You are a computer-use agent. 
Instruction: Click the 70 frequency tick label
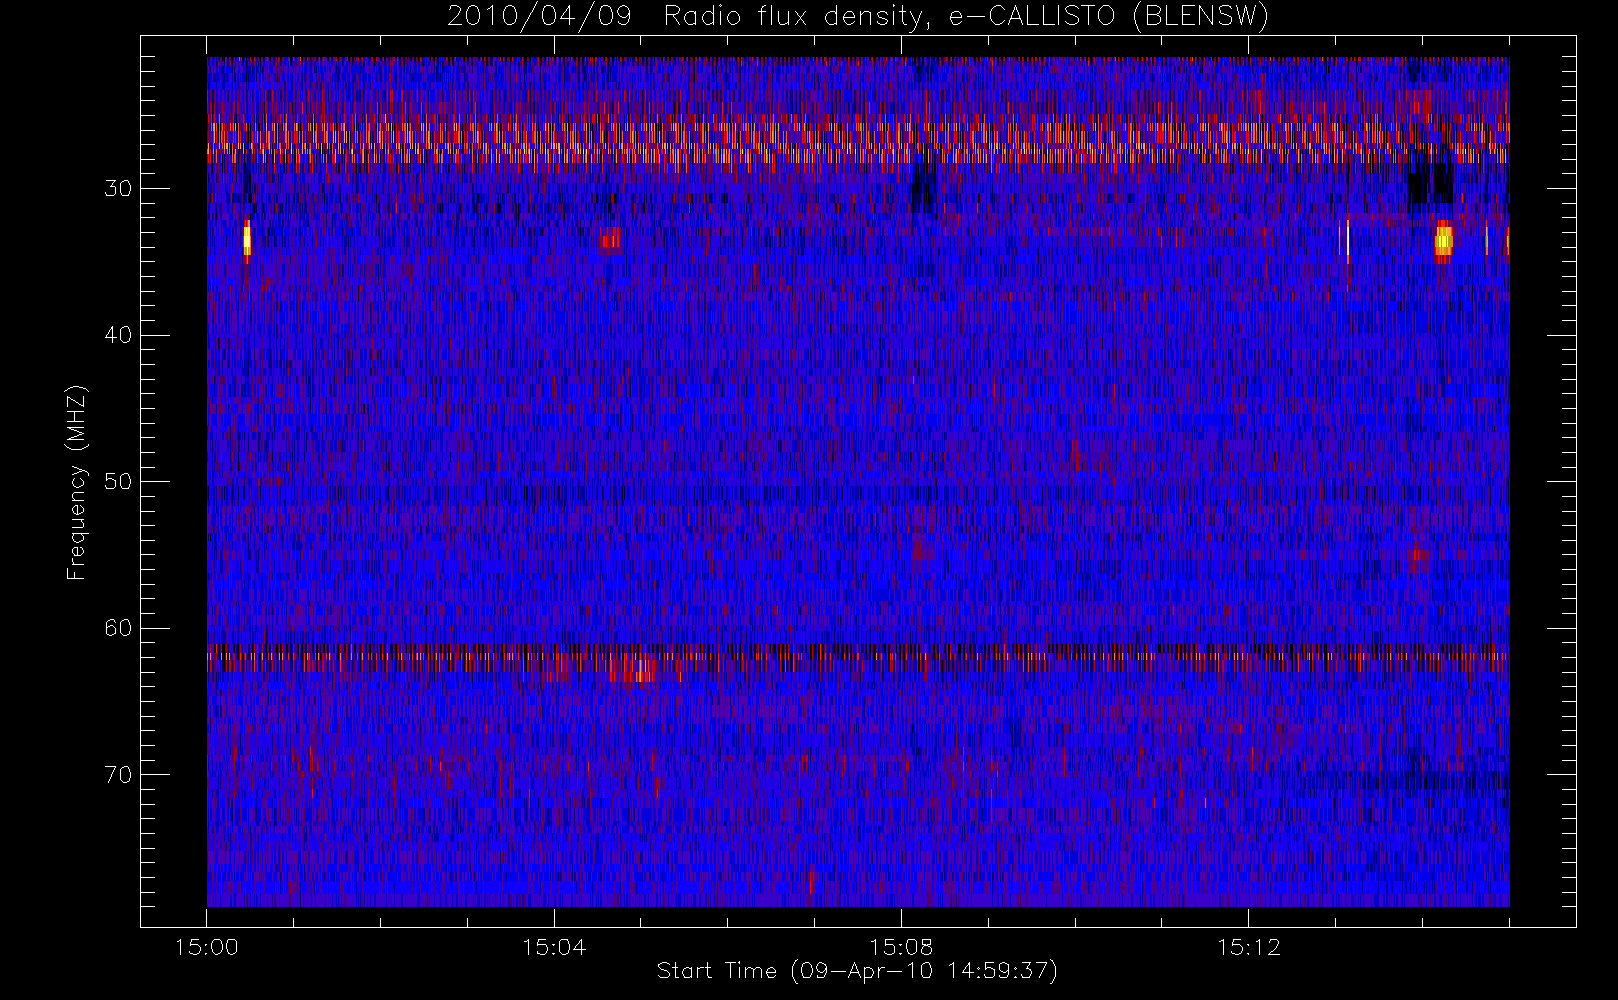tap(118, 775)
